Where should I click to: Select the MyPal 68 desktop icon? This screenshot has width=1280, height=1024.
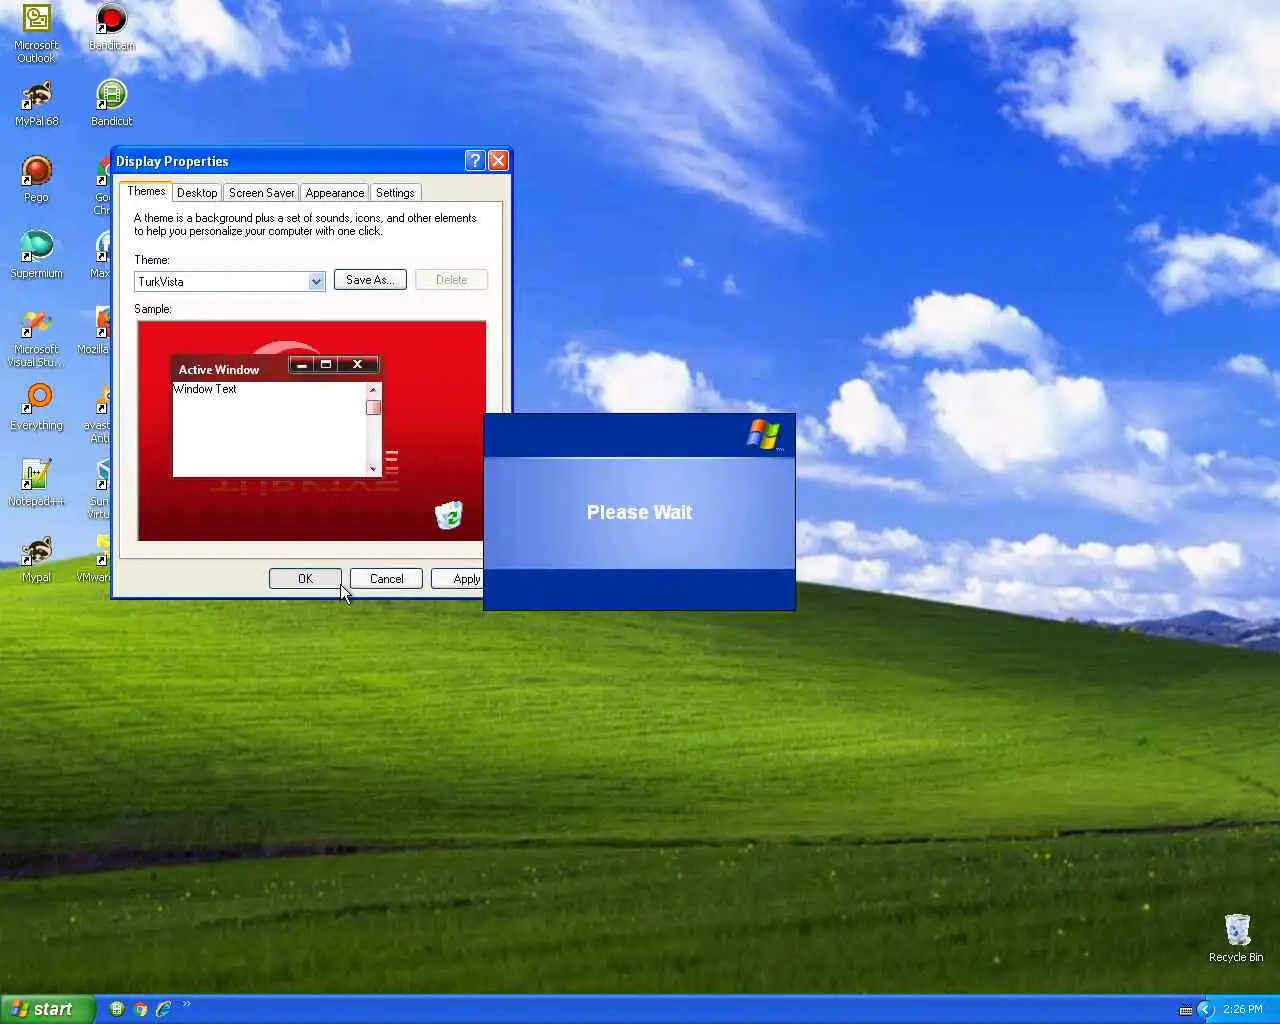click(x=36, y=104)
